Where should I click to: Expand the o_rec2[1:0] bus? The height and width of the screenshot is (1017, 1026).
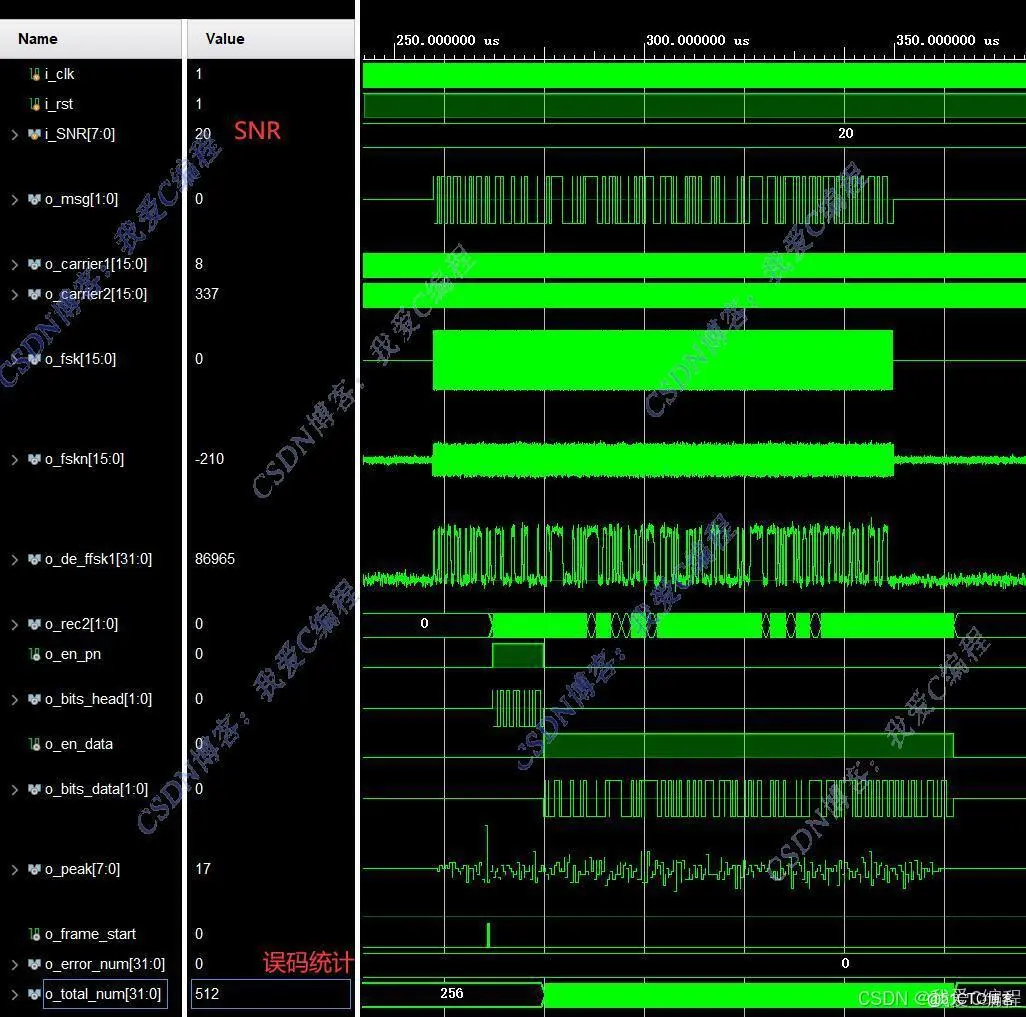(14, 624)
